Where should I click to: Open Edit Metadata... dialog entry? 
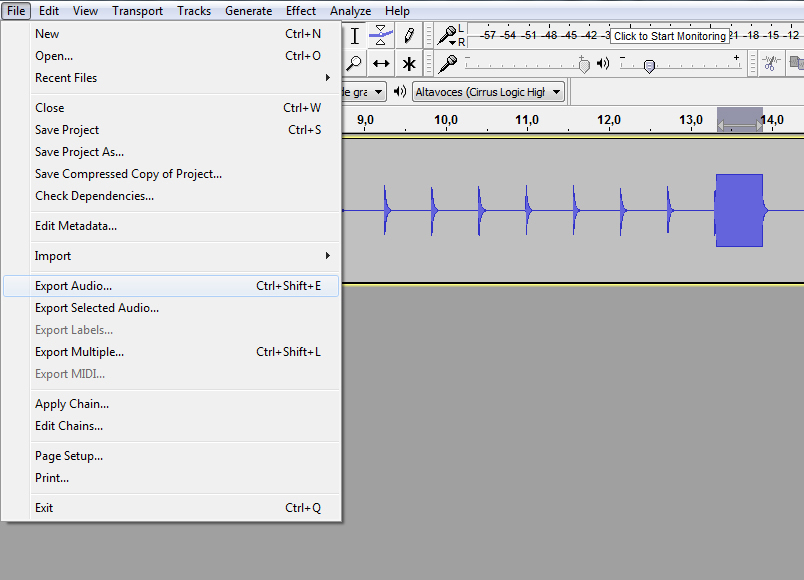point(171,226)
